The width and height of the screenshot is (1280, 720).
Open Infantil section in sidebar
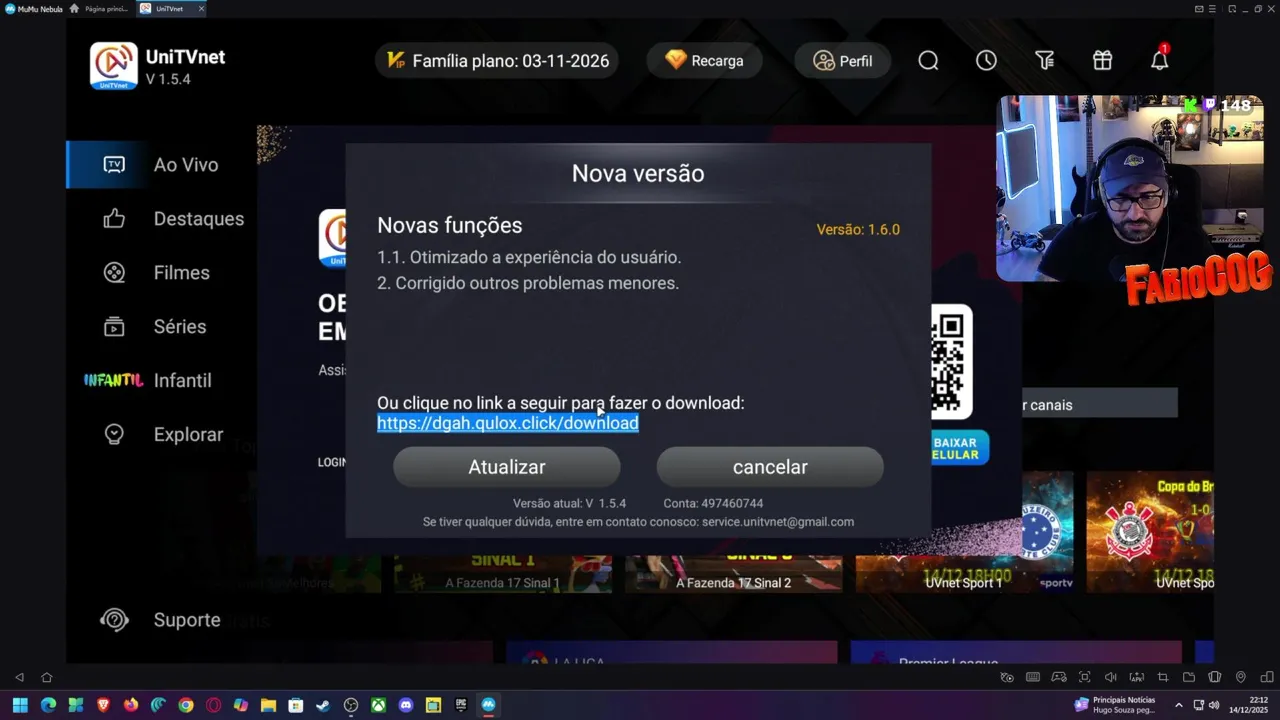click(147, 381)
